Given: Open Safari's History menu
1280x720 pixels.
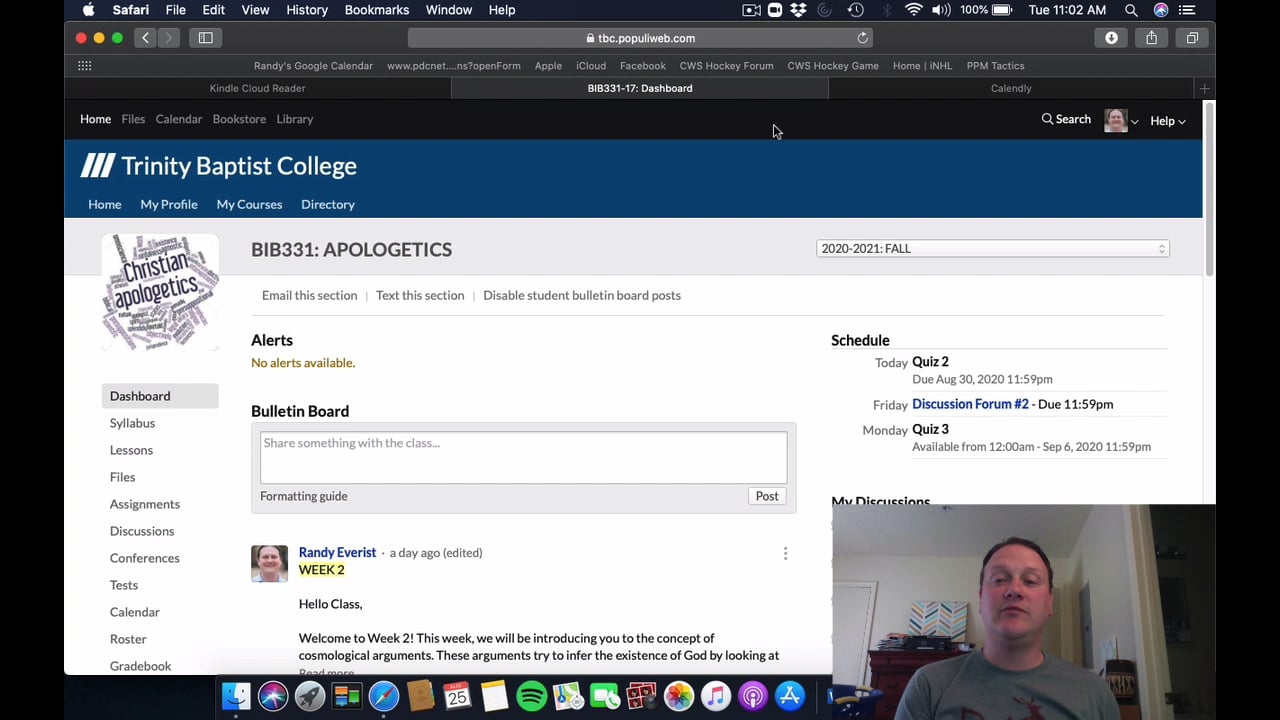Looking at the screenshot, I should click(x=307, y=10).
